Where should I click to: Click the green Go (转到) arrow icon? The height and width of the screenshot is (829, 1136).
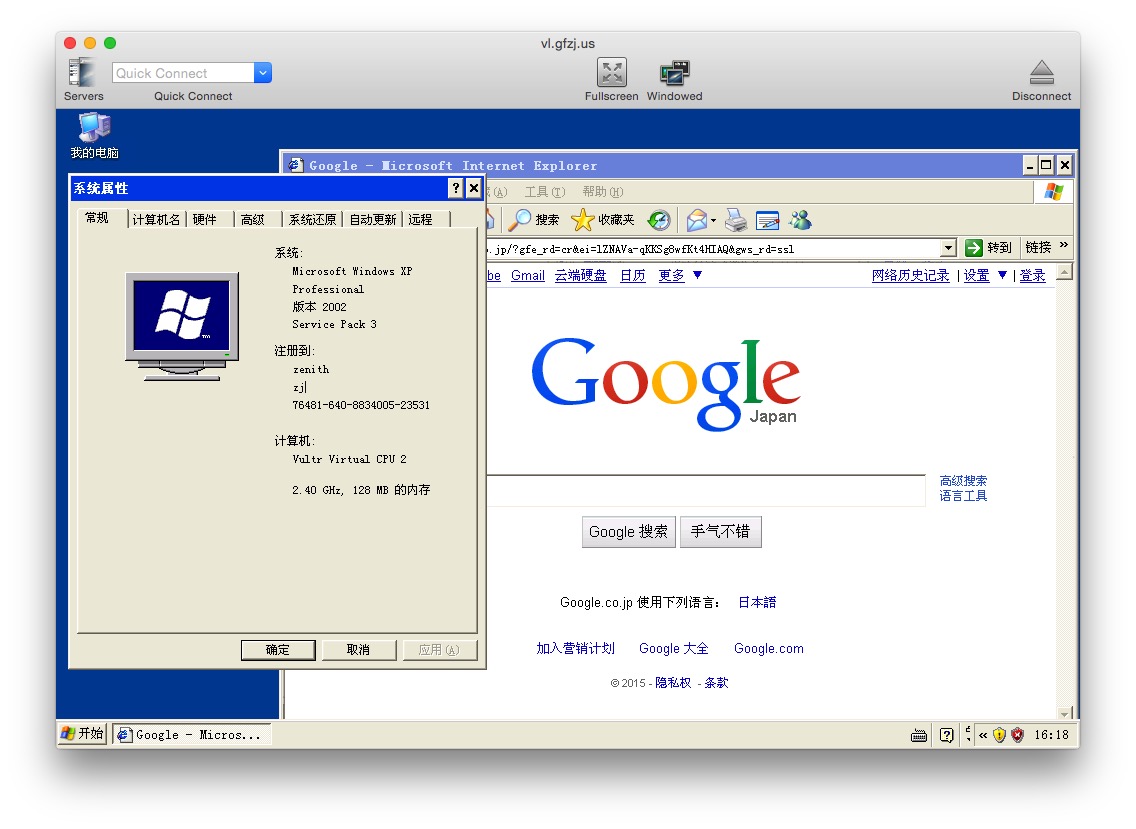click(974, 248)
